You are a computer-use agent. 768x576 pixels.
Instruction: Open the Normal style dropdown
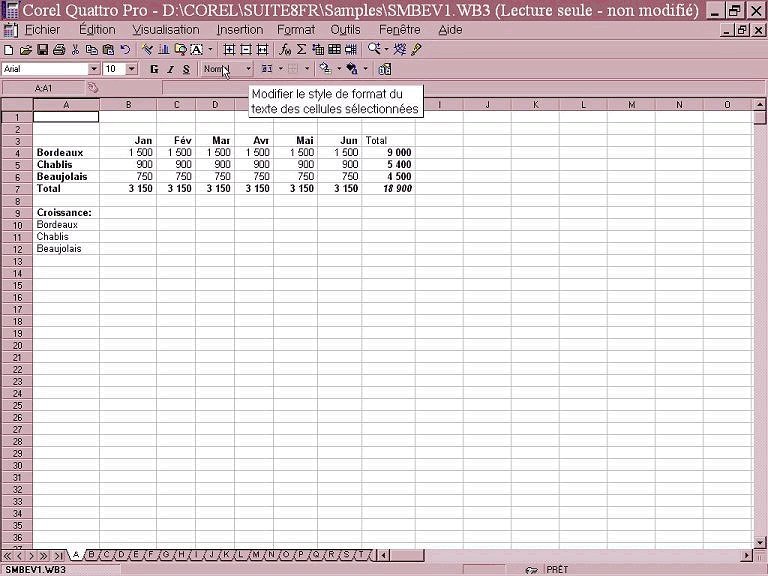coord(248,69)
